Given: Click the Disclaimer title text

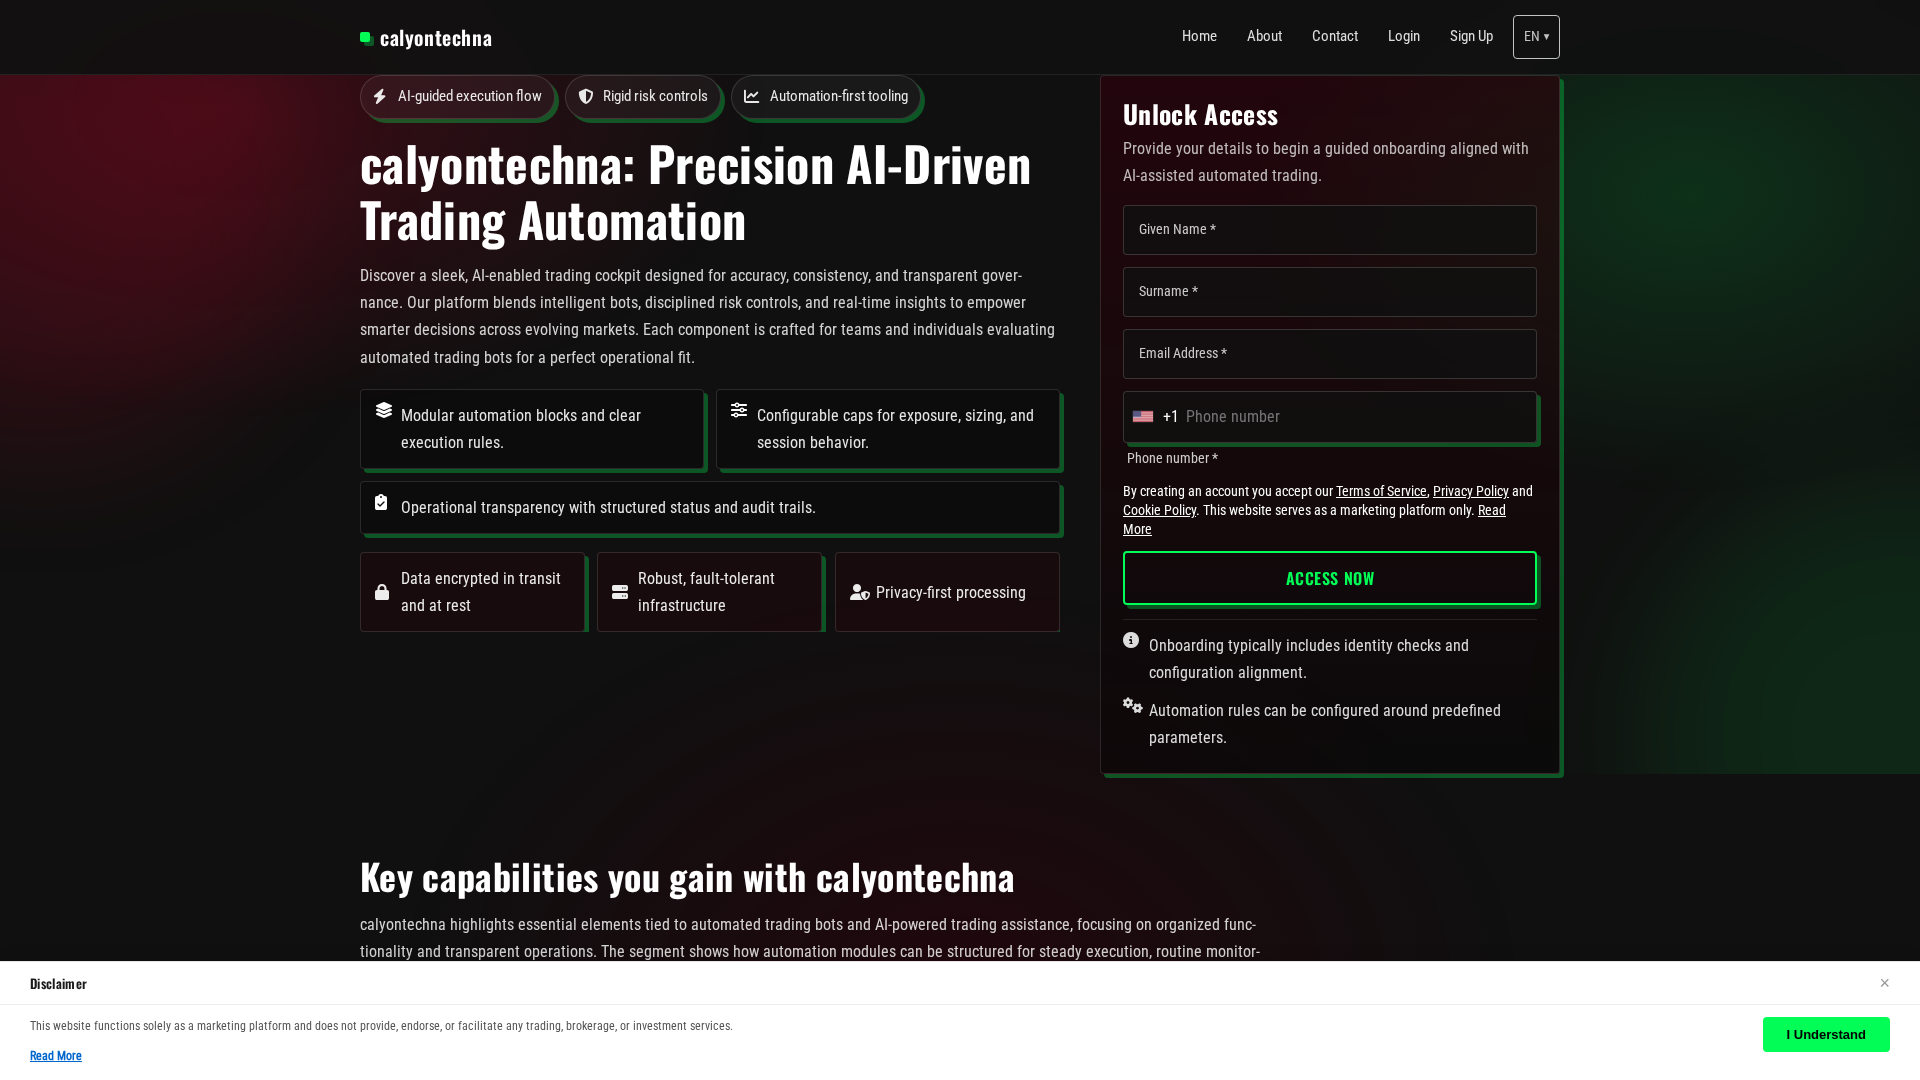Looking at the screenshot, I should click(58, 984).
